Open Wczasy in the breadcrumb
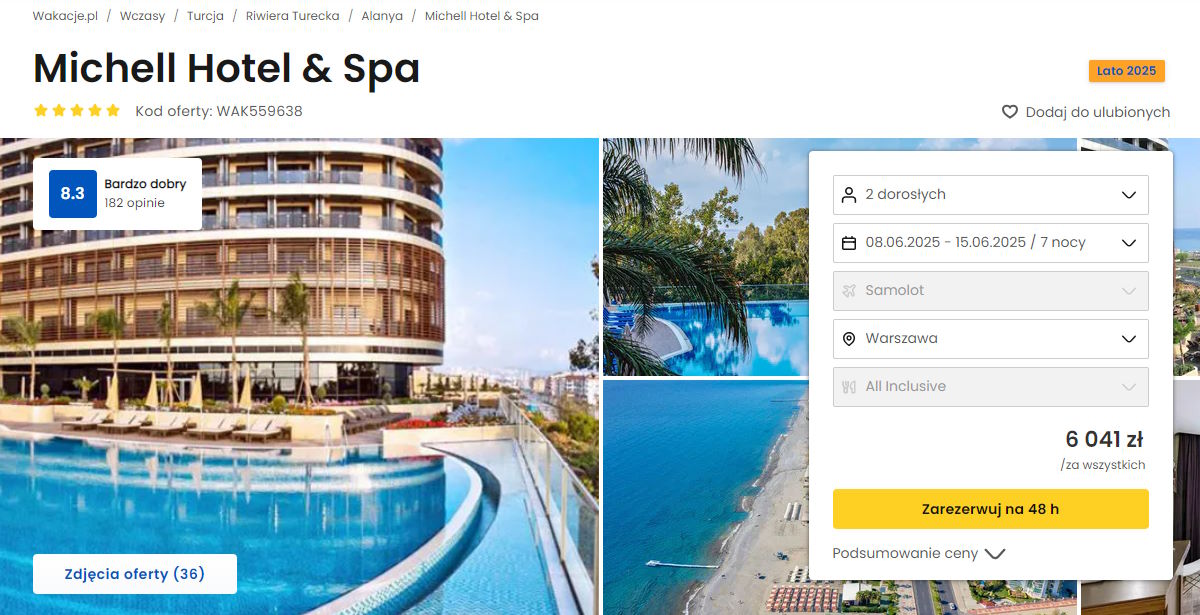The height and width of the screenshot is (615, 1200). pos(142,16)
